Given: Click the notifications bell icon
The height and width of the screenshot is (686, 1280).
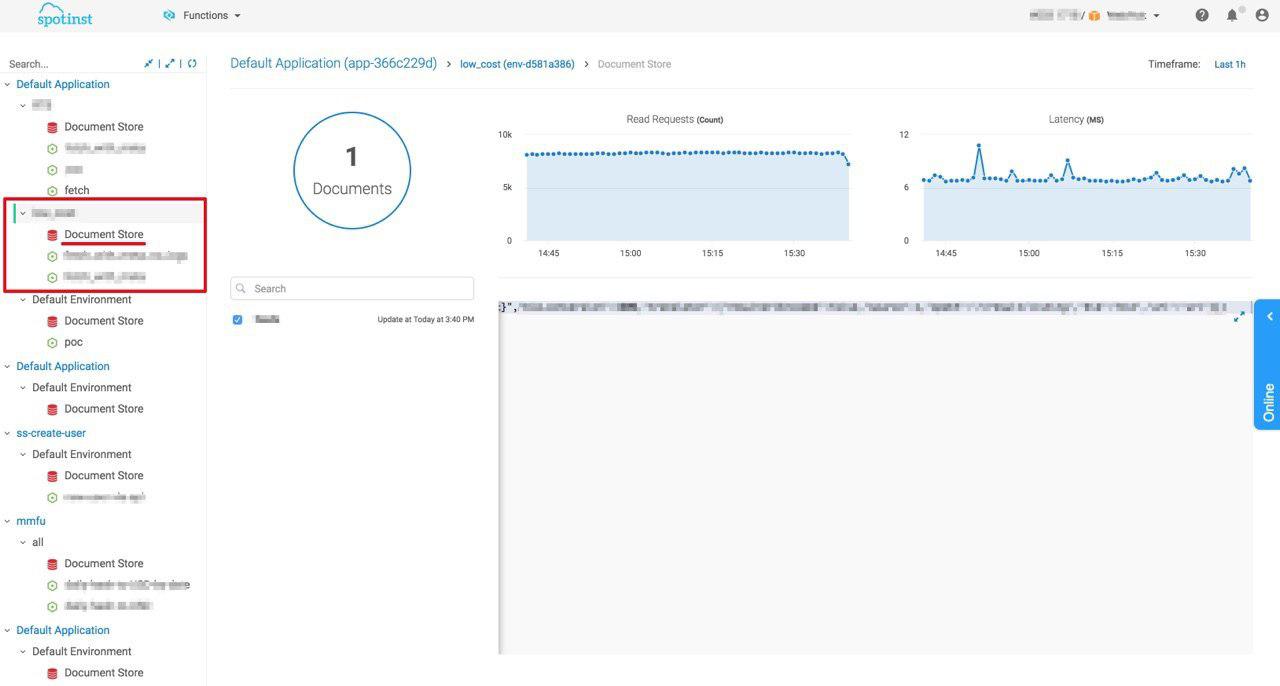Looking at the screenshot, I should click(1229, 14).
